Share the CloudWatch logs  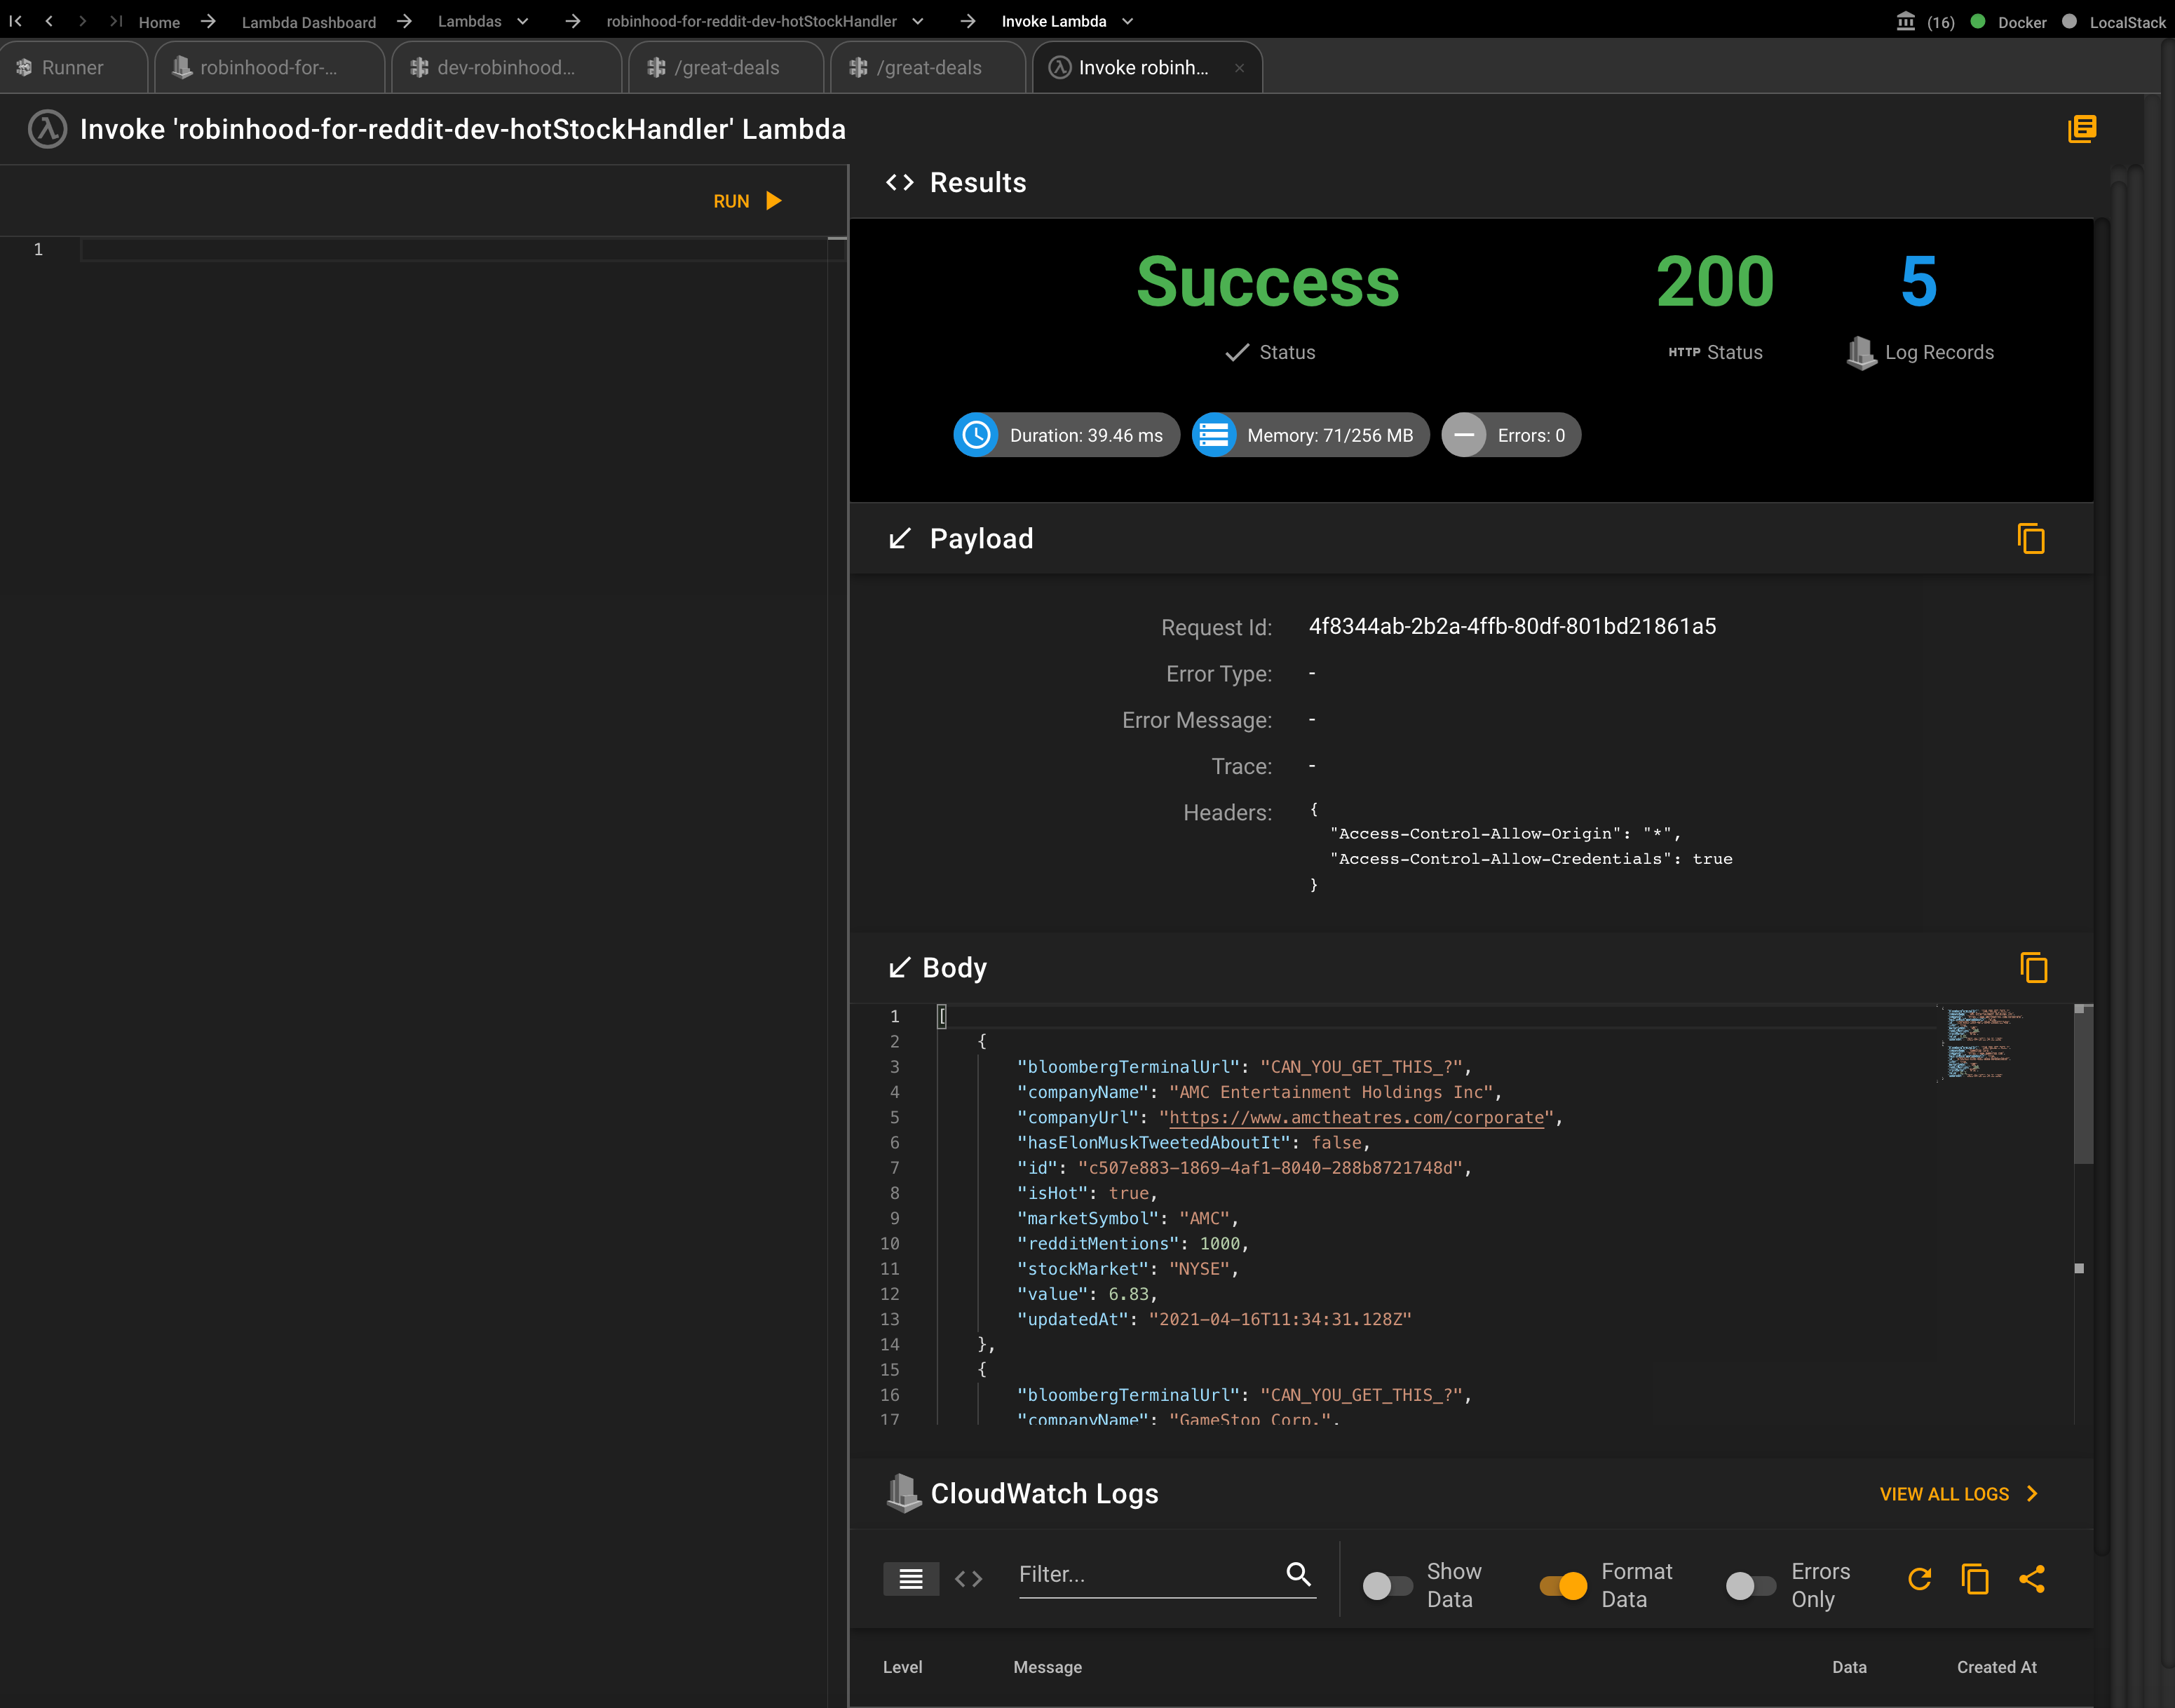pyautogui.click(x=2032, y=1579)
